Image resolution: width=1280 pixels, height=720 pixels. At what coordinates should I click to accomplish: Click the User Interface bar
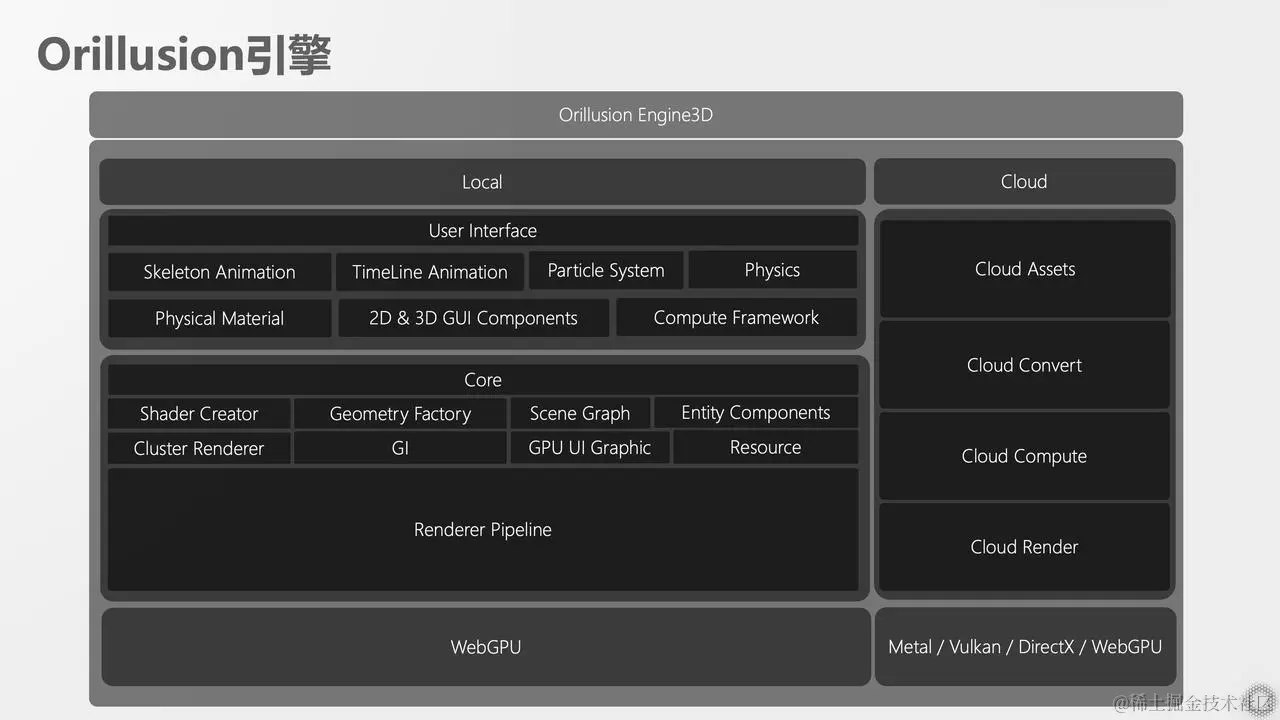(483, 231)
